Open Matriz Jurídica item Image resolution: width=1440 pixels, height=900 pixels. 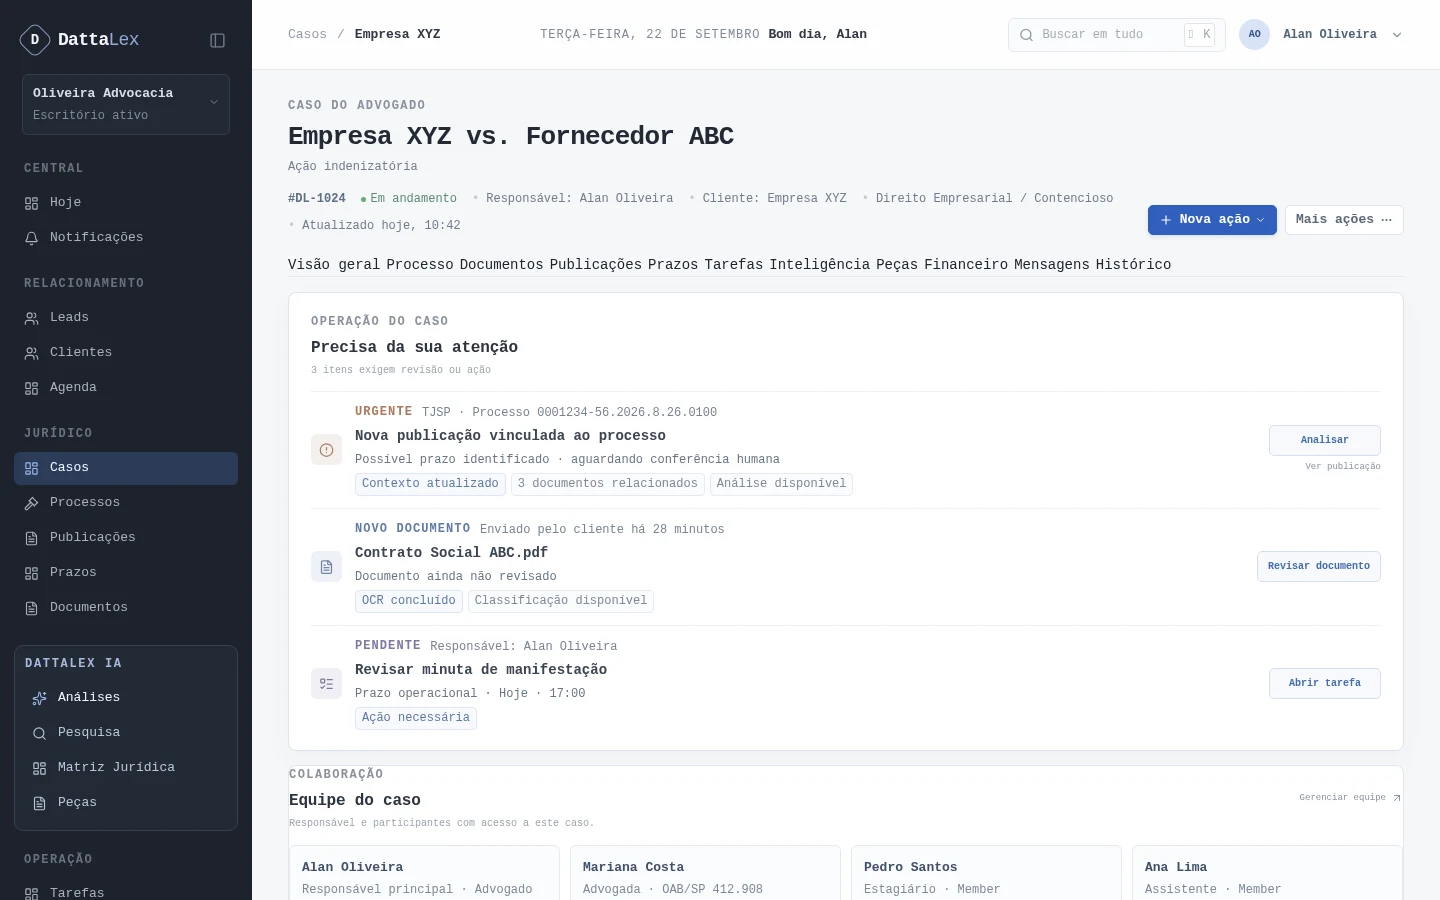point(126,768)
